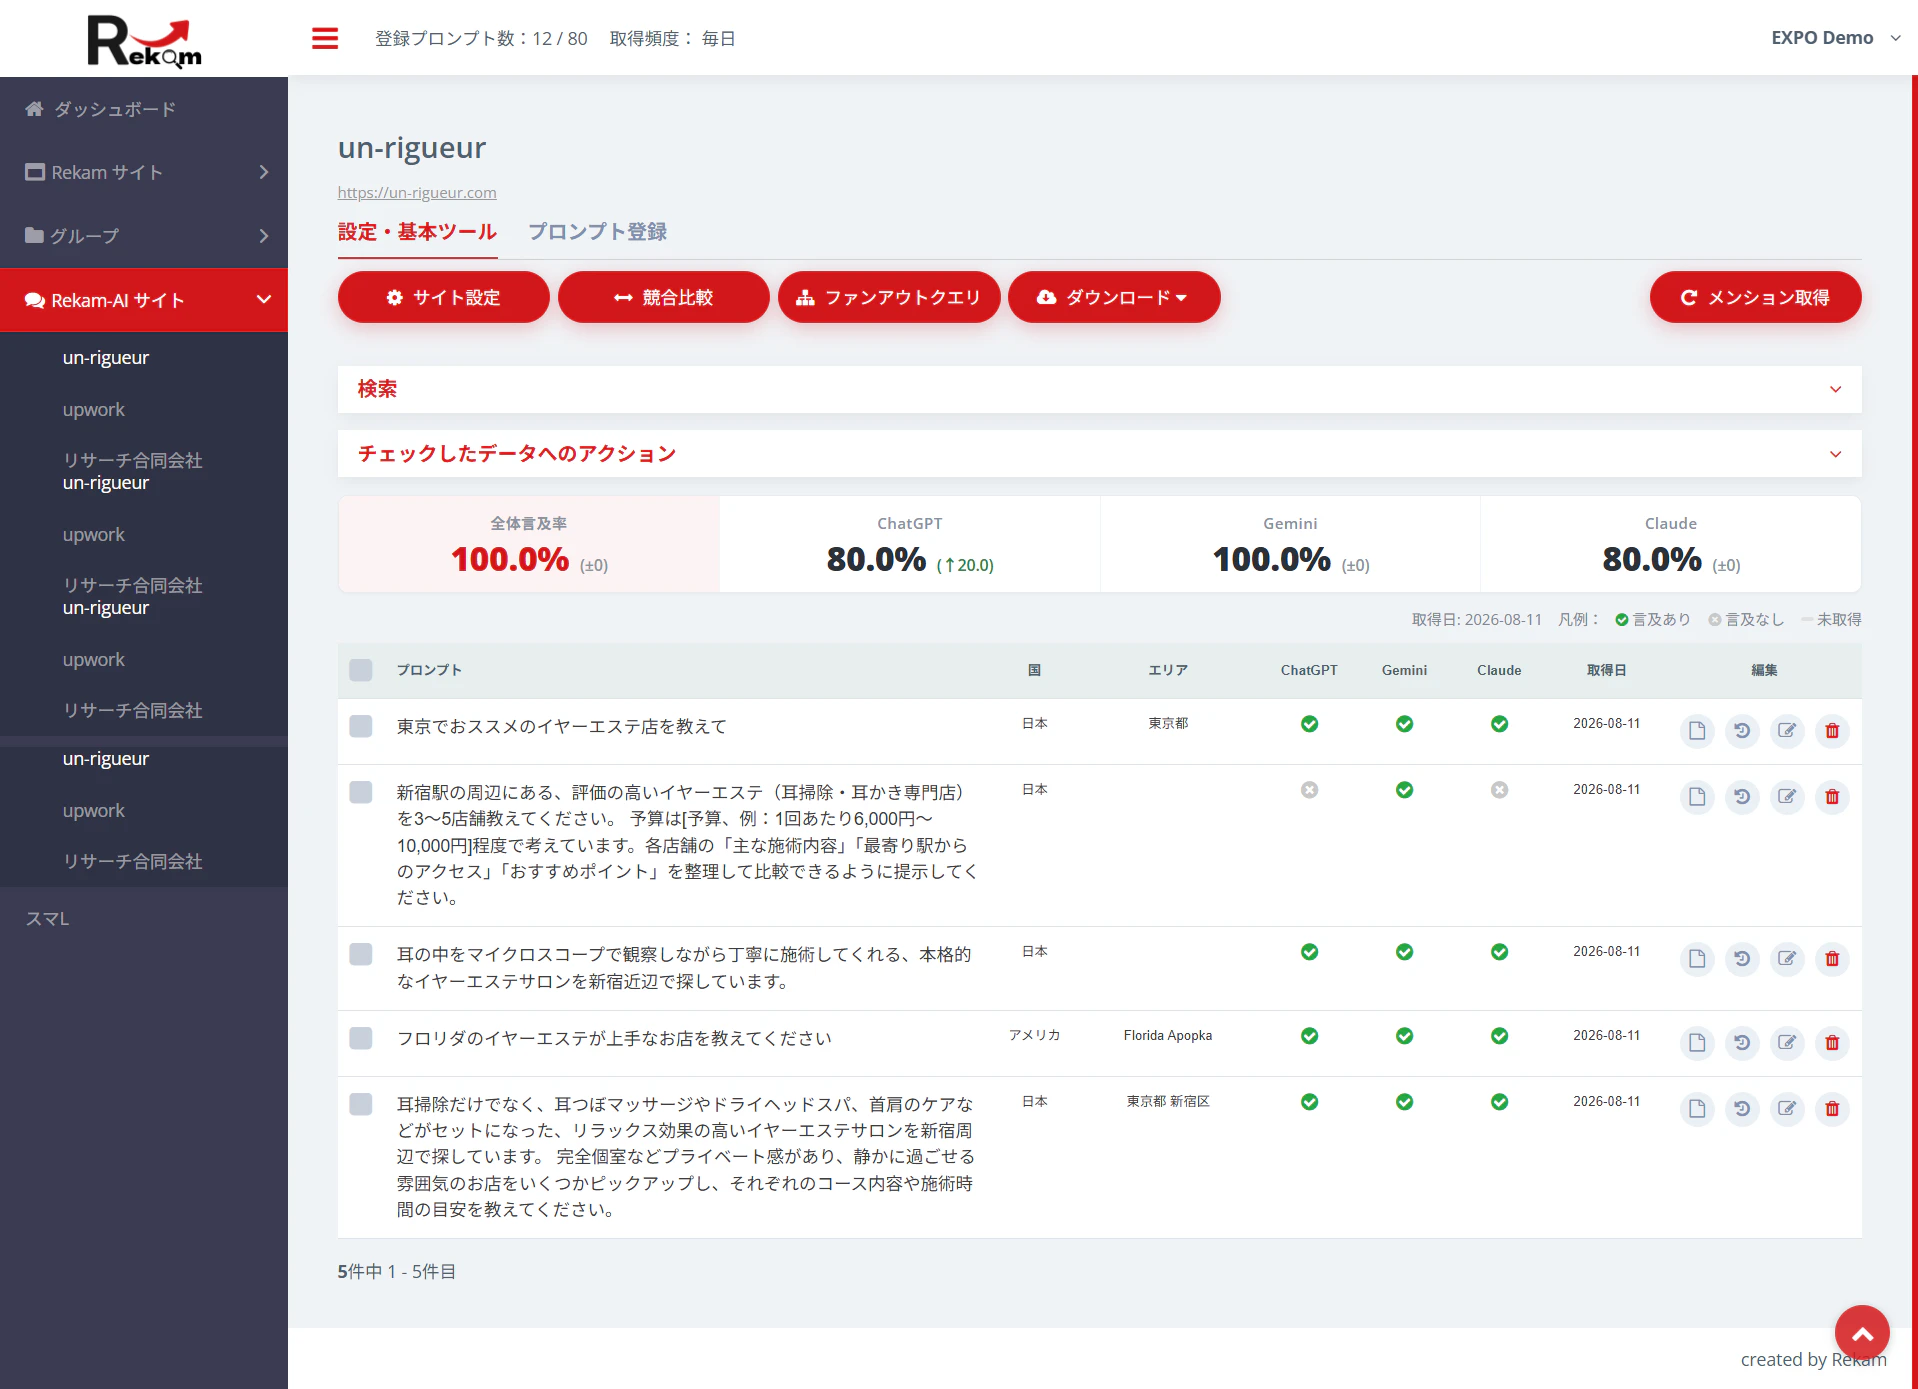The image size is (1918, 1389).
Task: Click ChatGPT green check for 東京でおススメ row
Action: click(1309, 724)
